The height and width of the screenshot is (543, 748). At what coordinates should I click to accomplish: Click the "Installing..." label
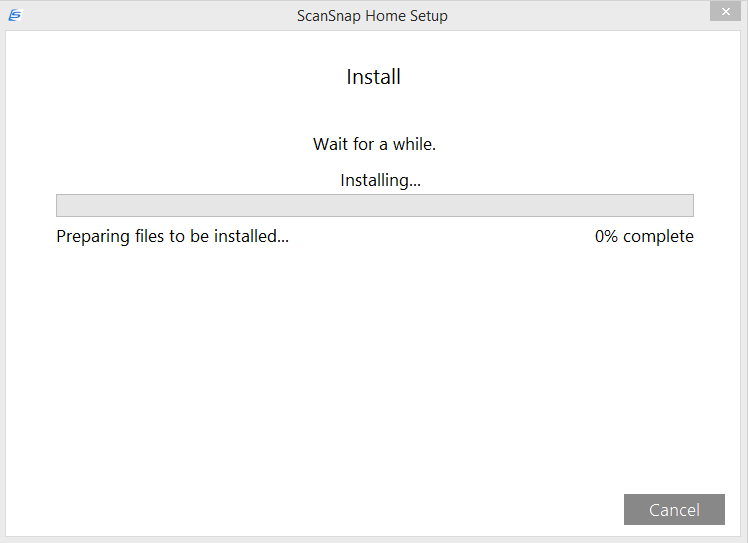coord(380,181)
